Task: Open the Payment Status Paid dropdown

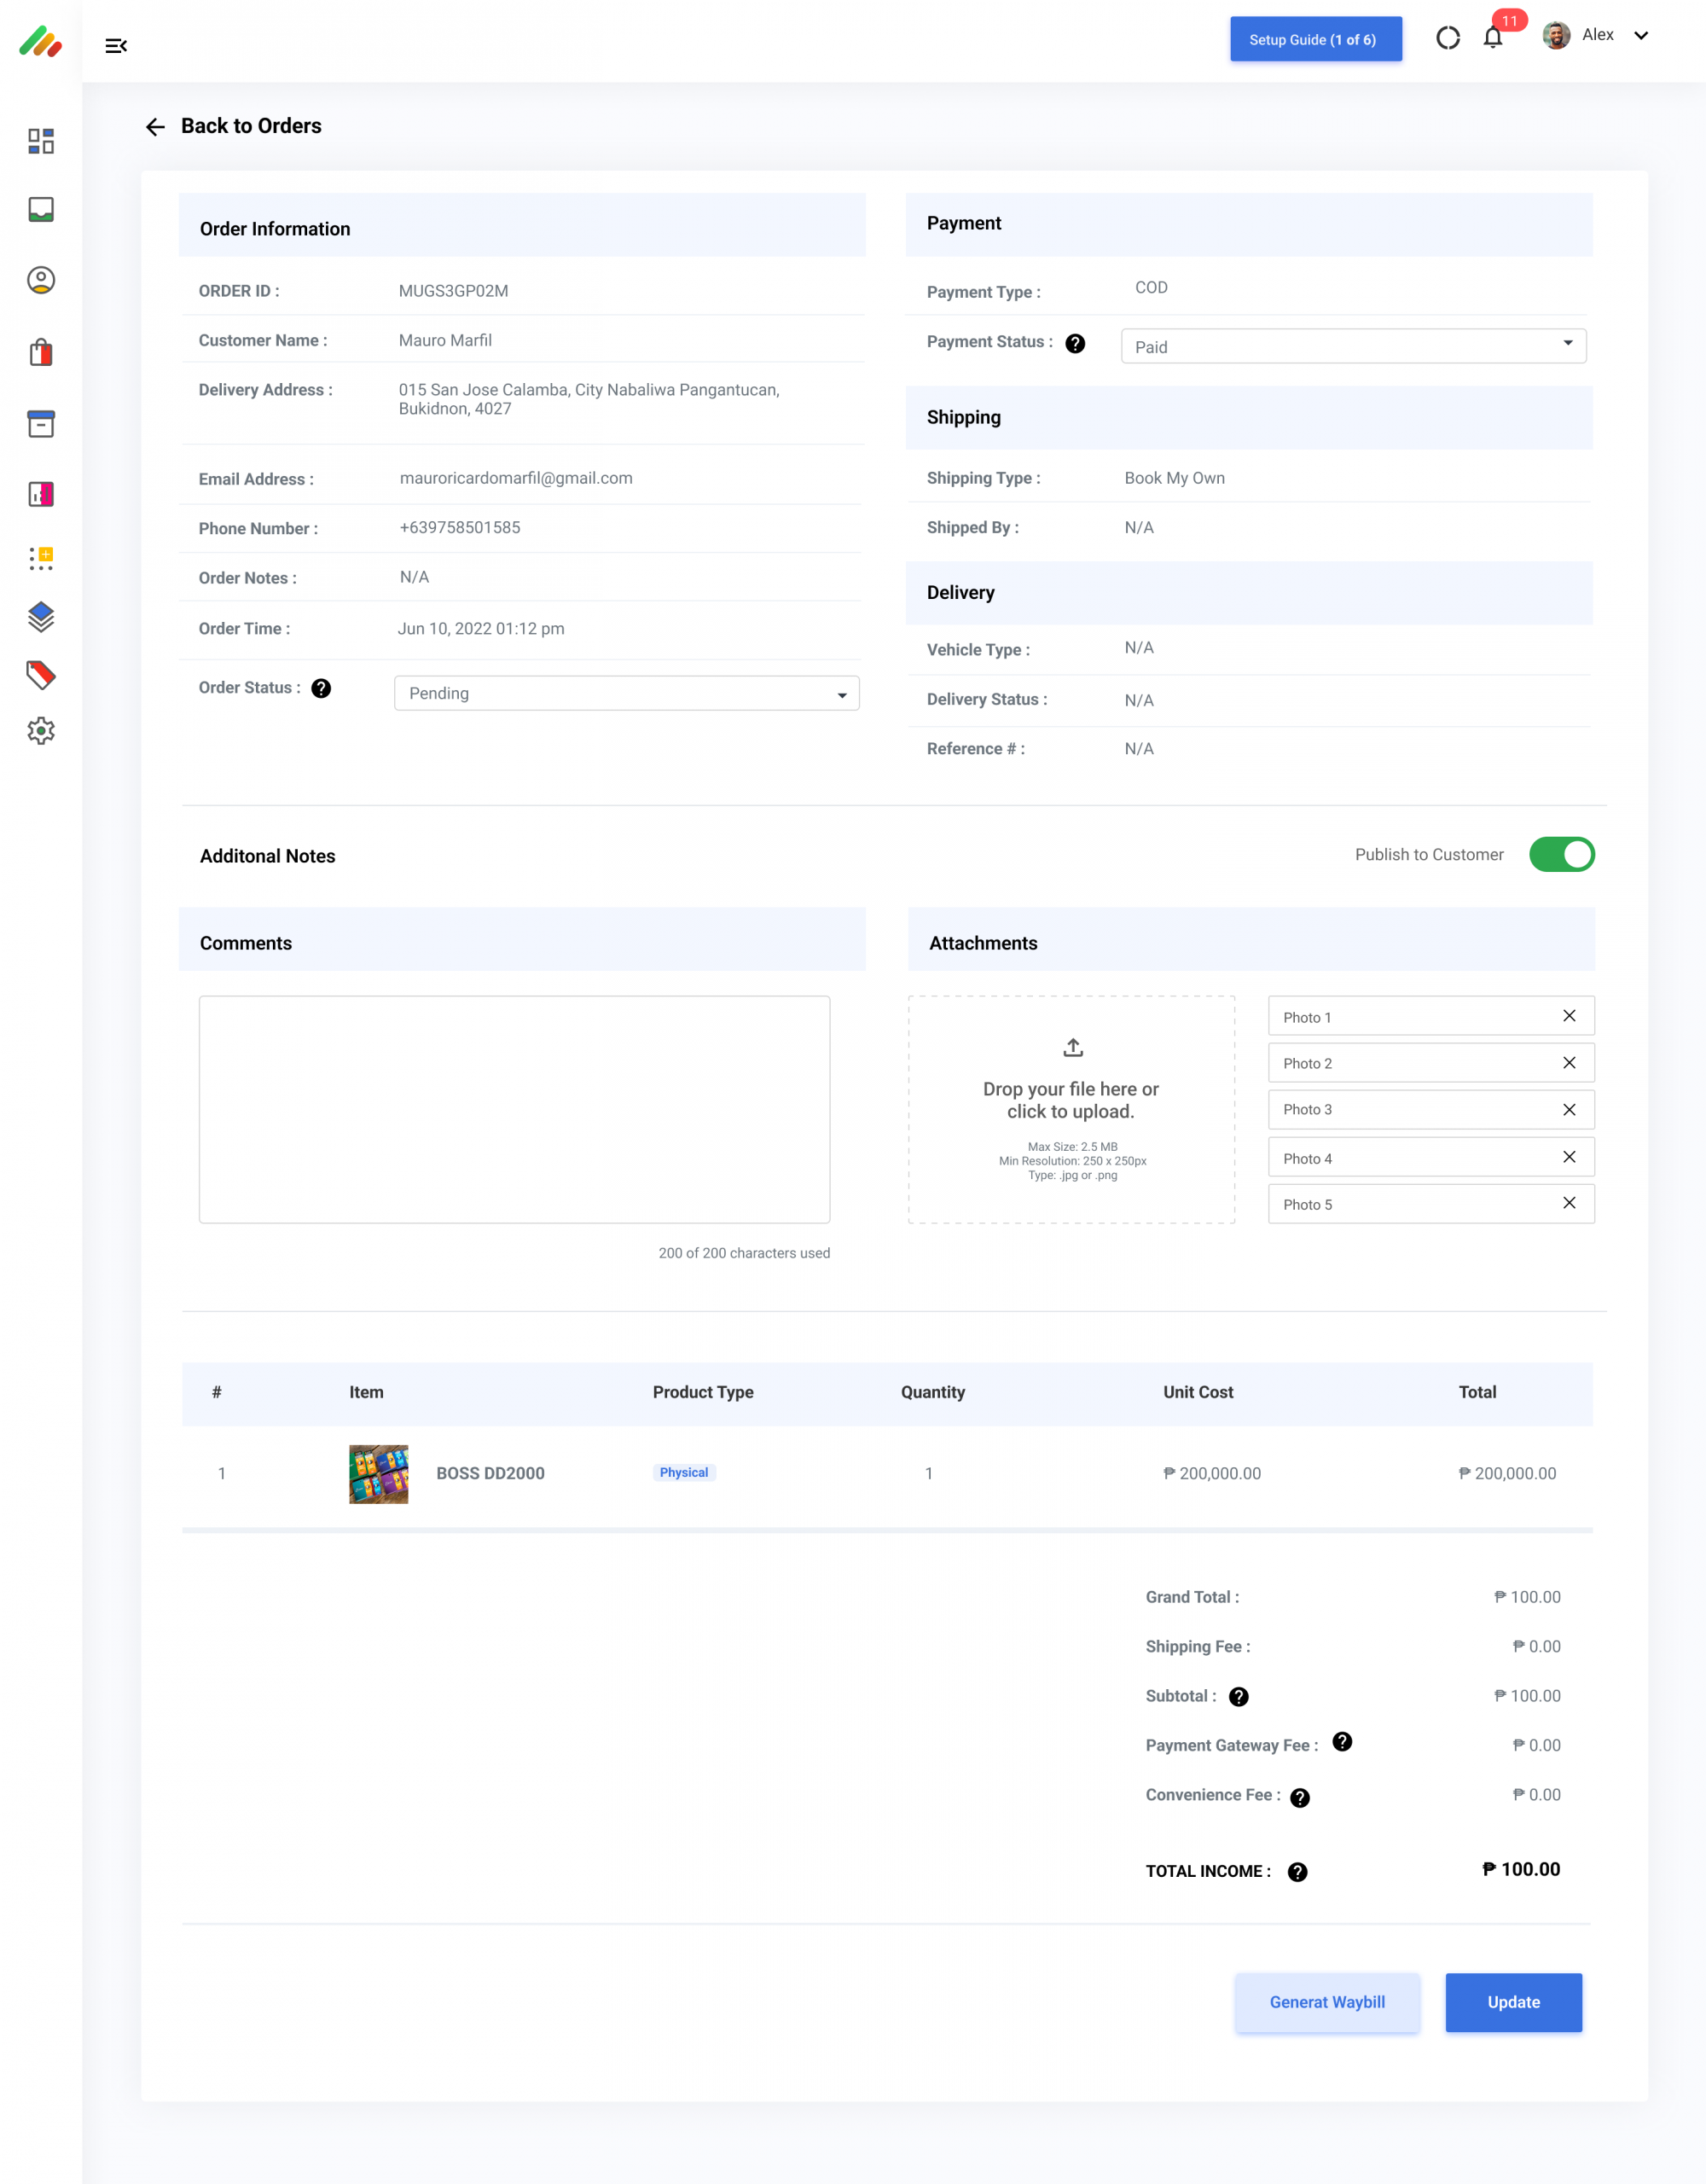Action: coord(1353,346)
